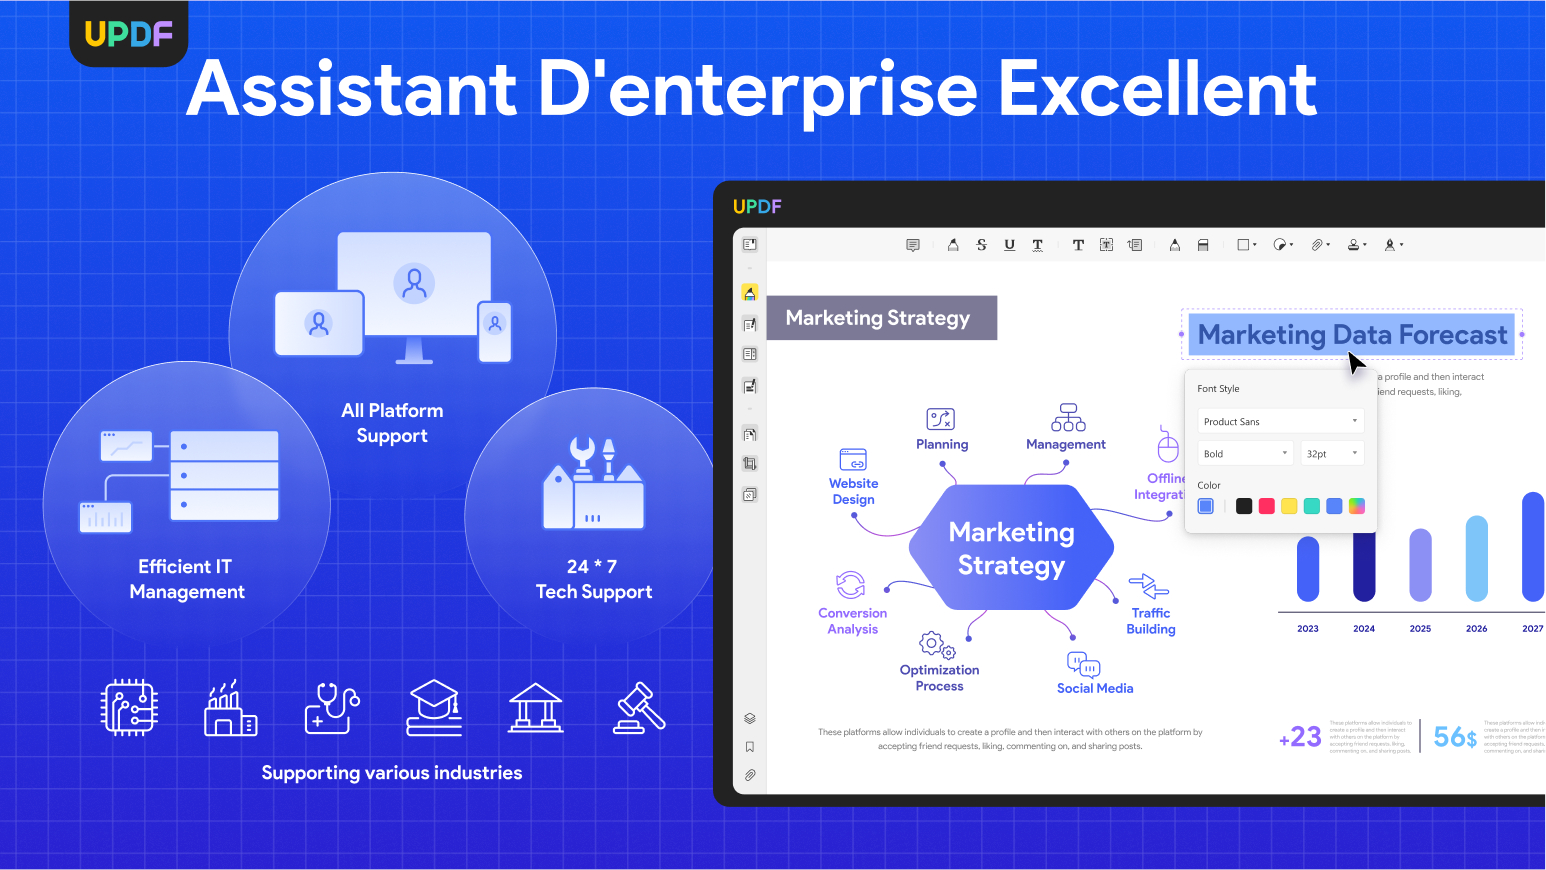1546x870 pixels.
Task: Click the UPDF logo in app title bar
Action: (x=757, y=206)
